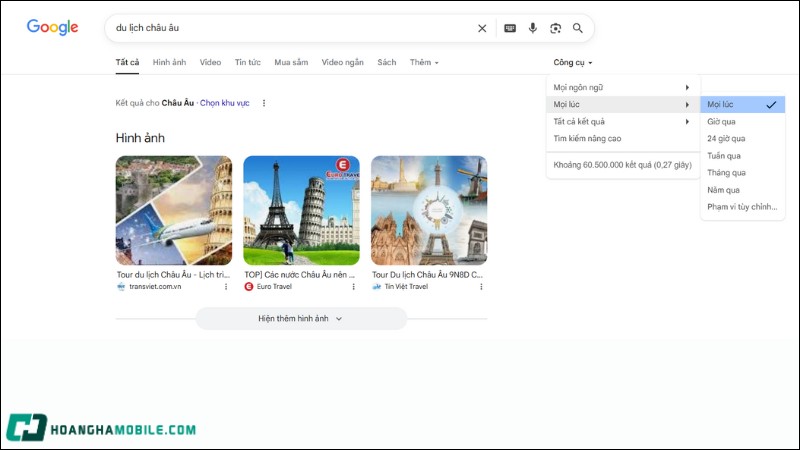Choose the Tuần qua time filter
800x450 pixels.
click(724, 156)
